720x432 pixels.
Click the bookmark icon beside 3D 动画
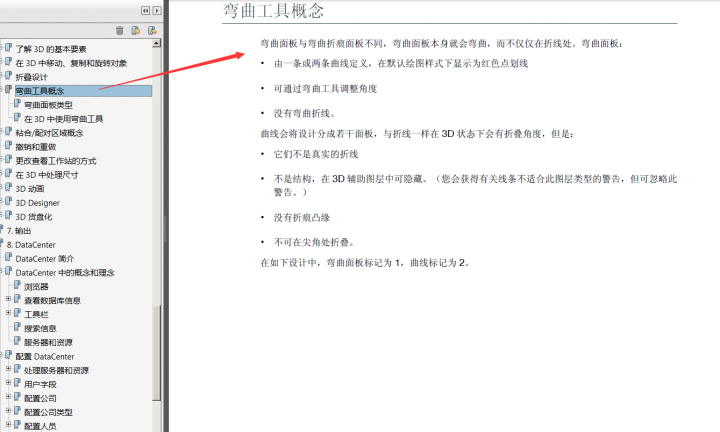point(9,187)
